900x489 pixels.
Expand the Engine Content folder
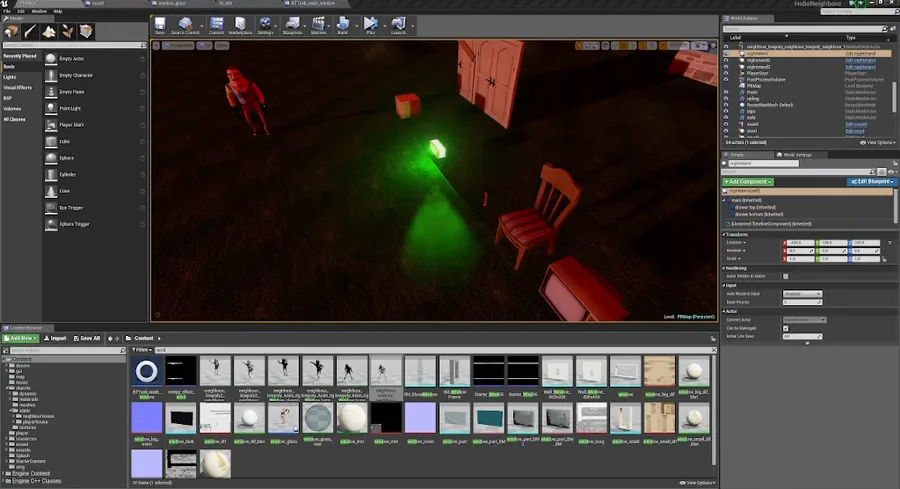3,474
